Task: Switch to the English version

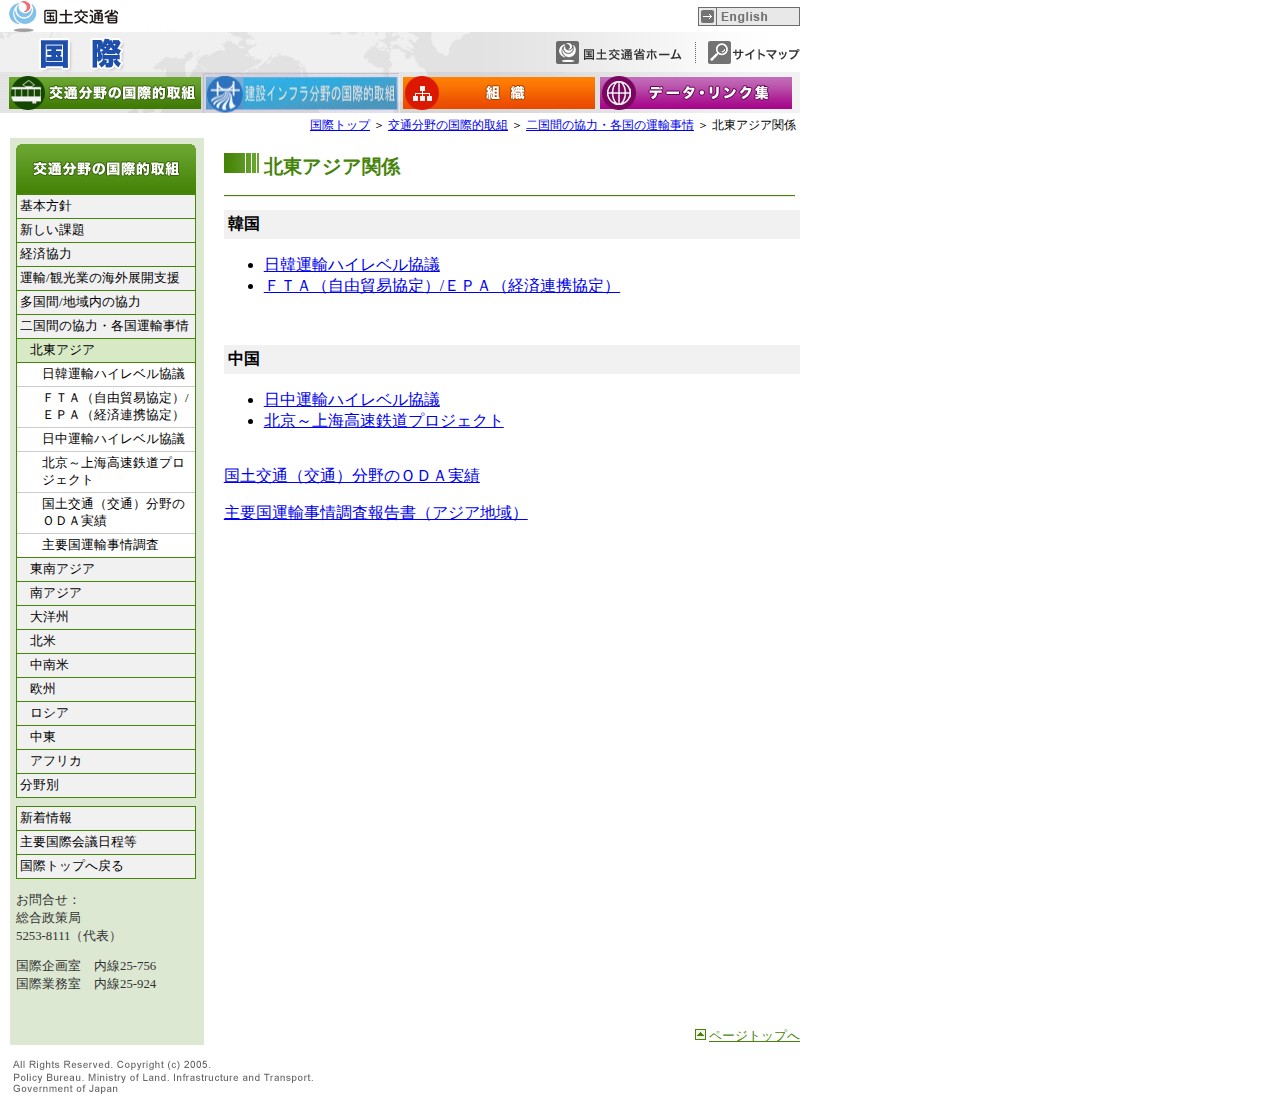Action: 749,16
